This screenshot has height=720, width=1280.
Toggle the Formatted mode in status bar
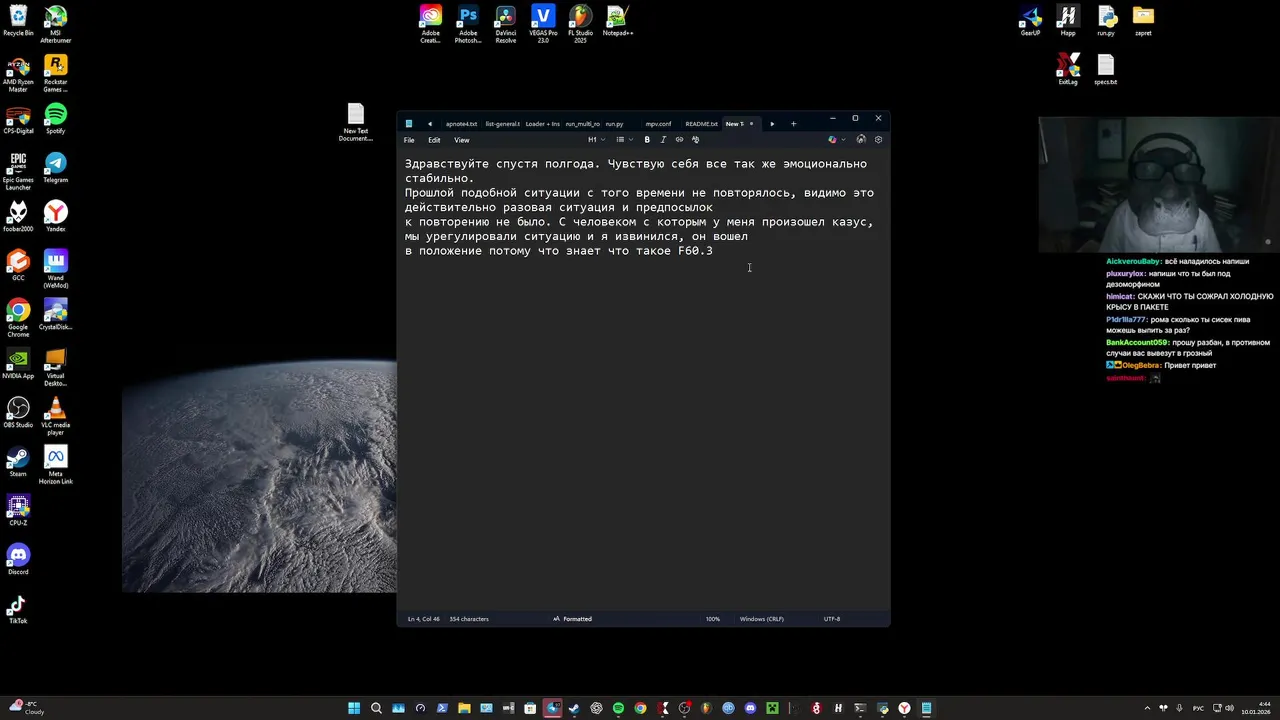(x=573, y=619)
